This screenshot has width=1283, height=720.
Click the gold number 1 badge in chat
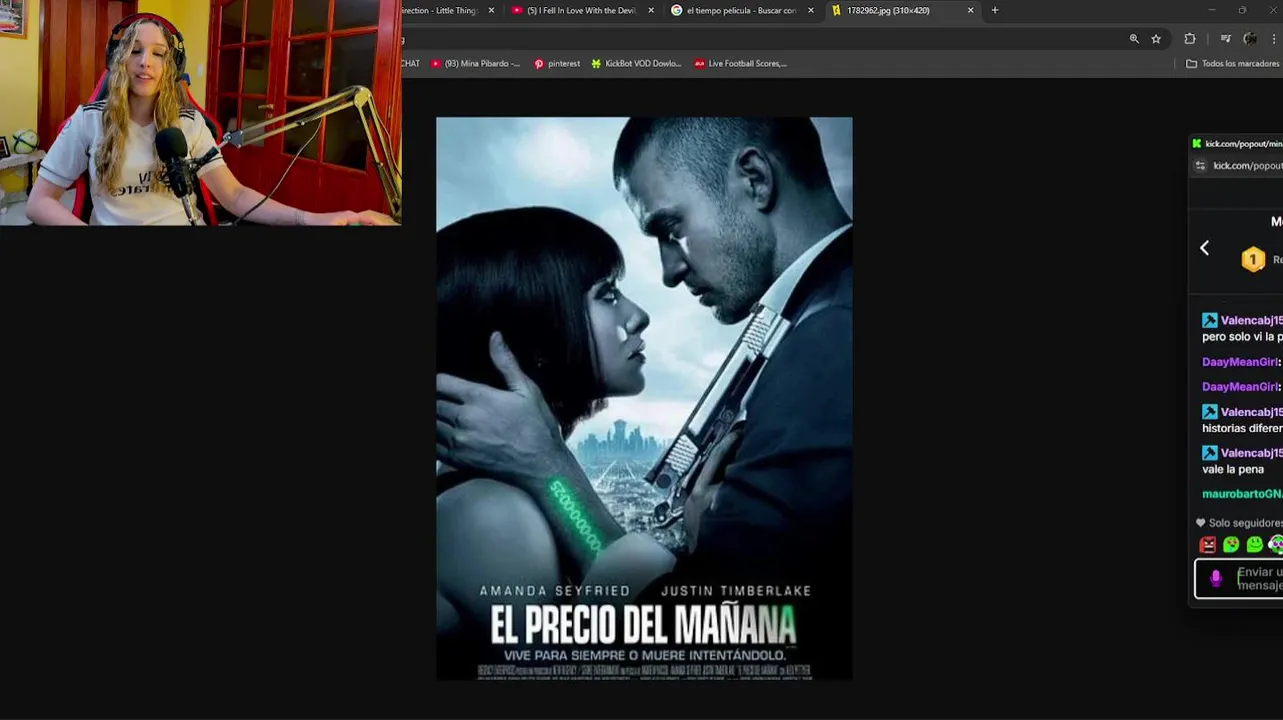click(1253, 260)
